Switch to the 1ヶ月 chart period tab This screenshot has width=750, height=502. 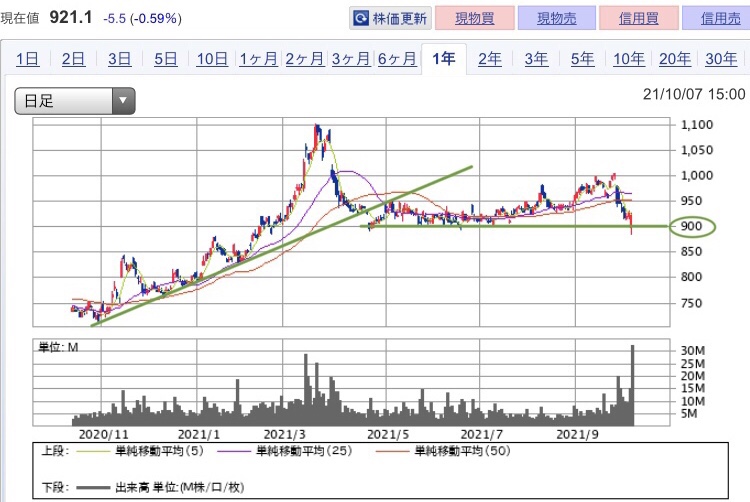point(258,59)
